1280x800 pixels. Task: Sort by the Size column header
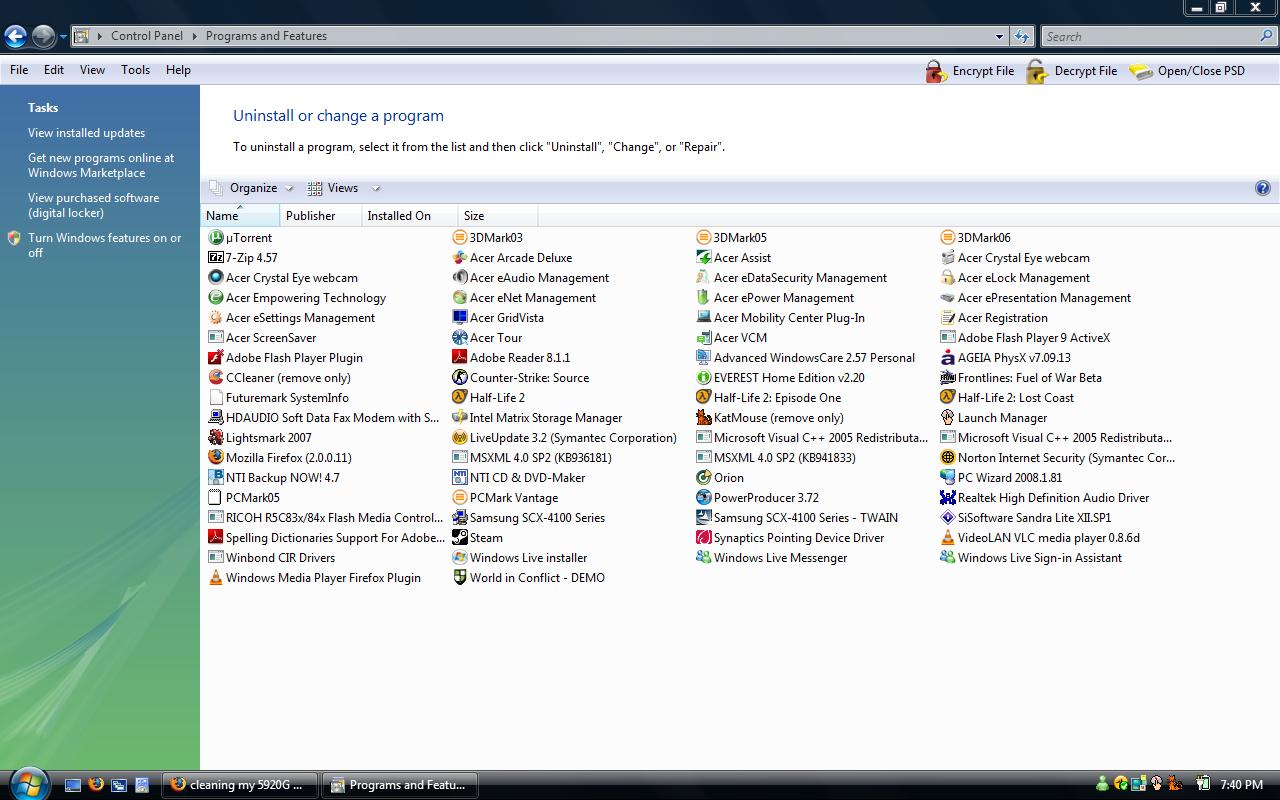point(498,215)
